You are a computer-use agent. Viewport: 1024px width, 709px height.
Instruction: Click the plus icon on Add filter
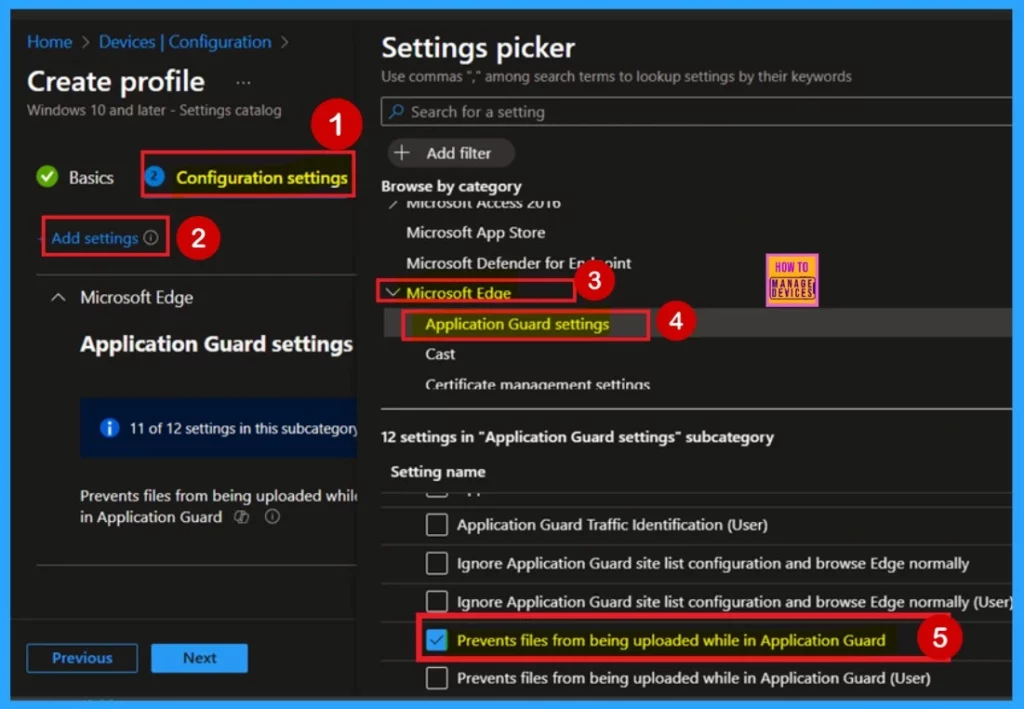pos(402,153)
